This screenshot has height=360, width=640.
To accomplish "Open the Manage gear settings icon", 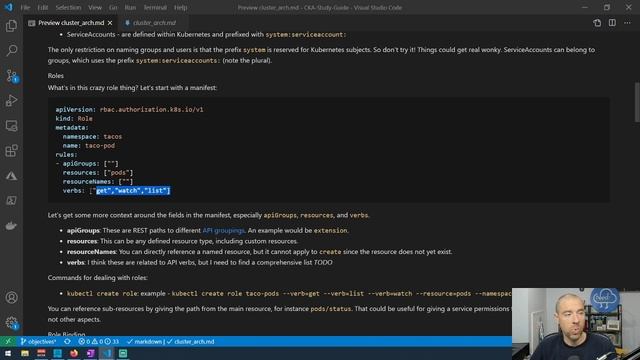I will tap(11, 322).
